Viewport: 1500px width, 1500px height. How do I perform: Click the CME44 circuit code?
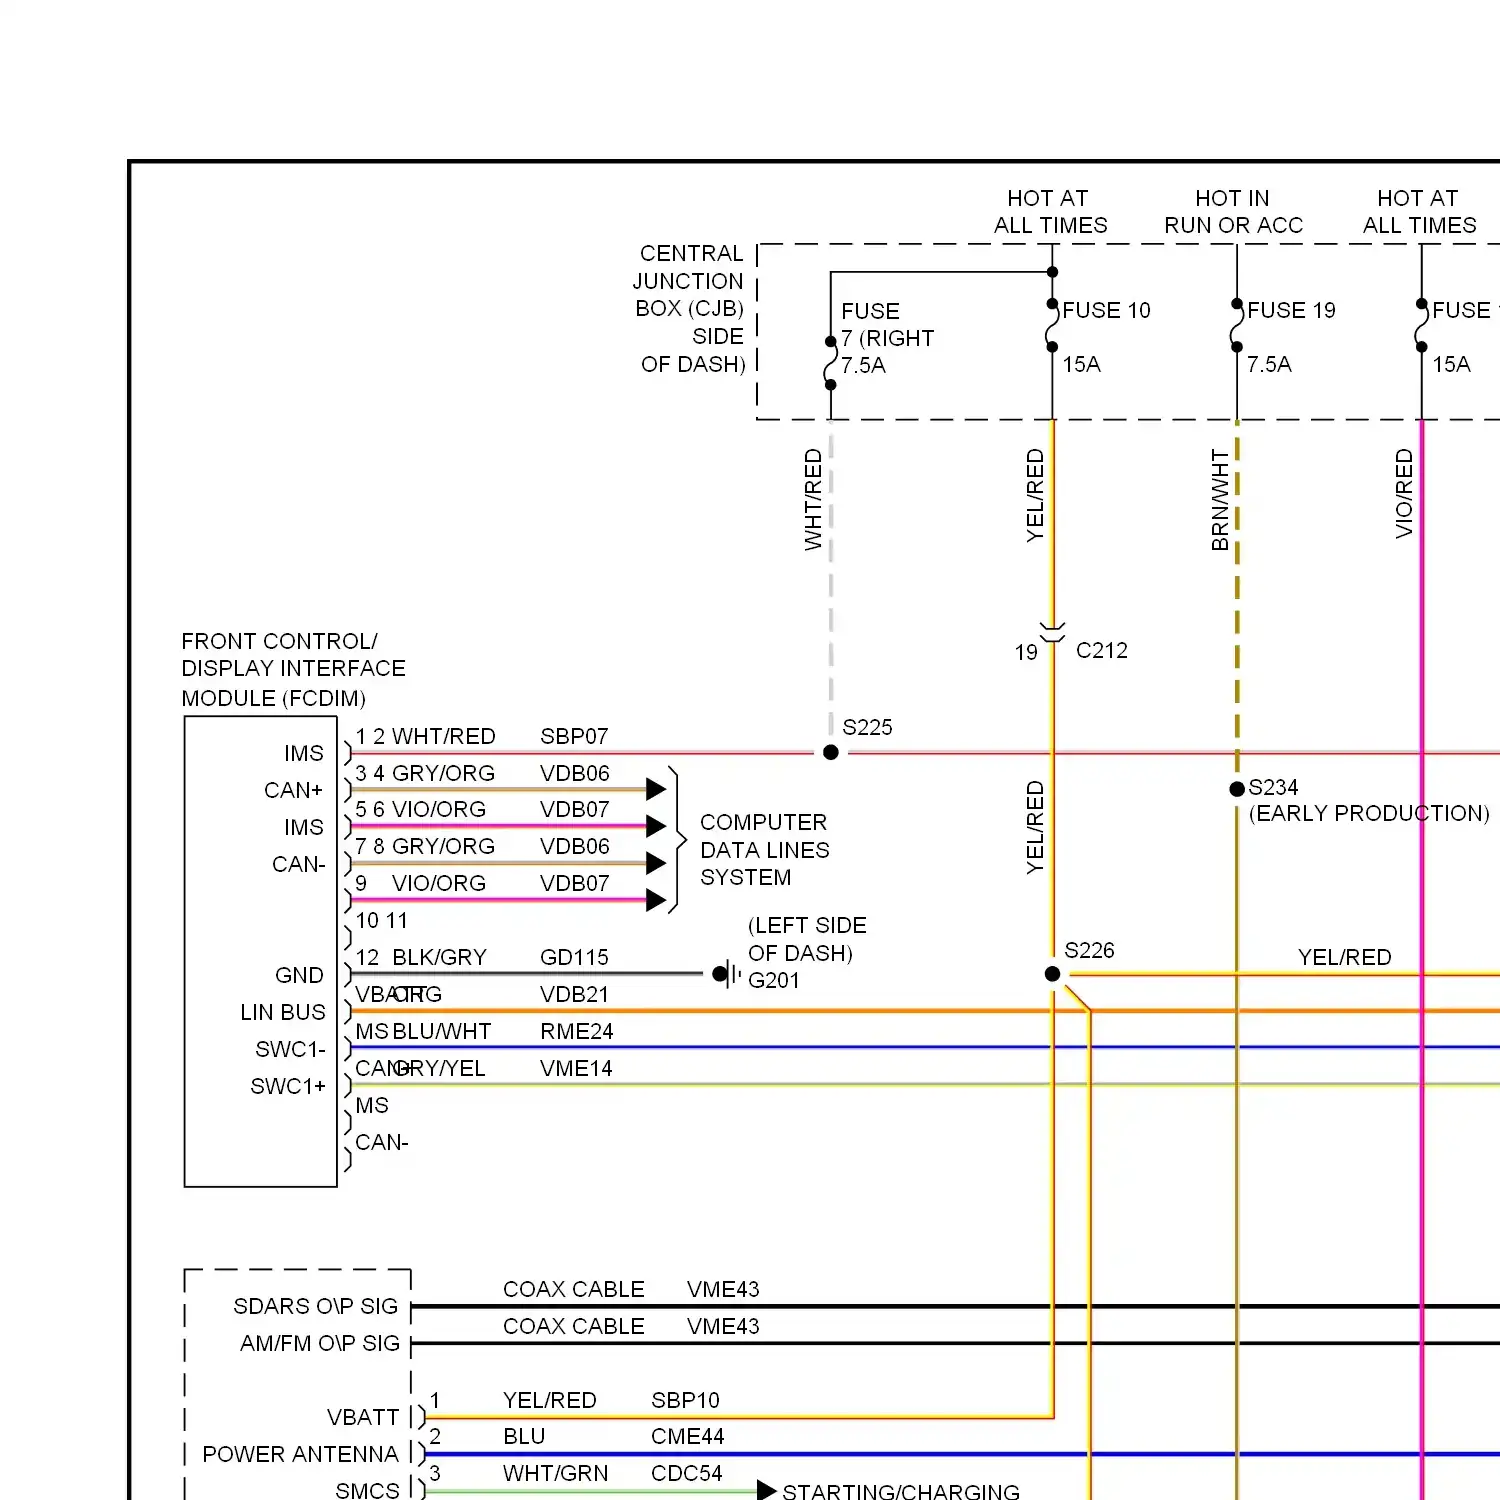pos(687,1436)
